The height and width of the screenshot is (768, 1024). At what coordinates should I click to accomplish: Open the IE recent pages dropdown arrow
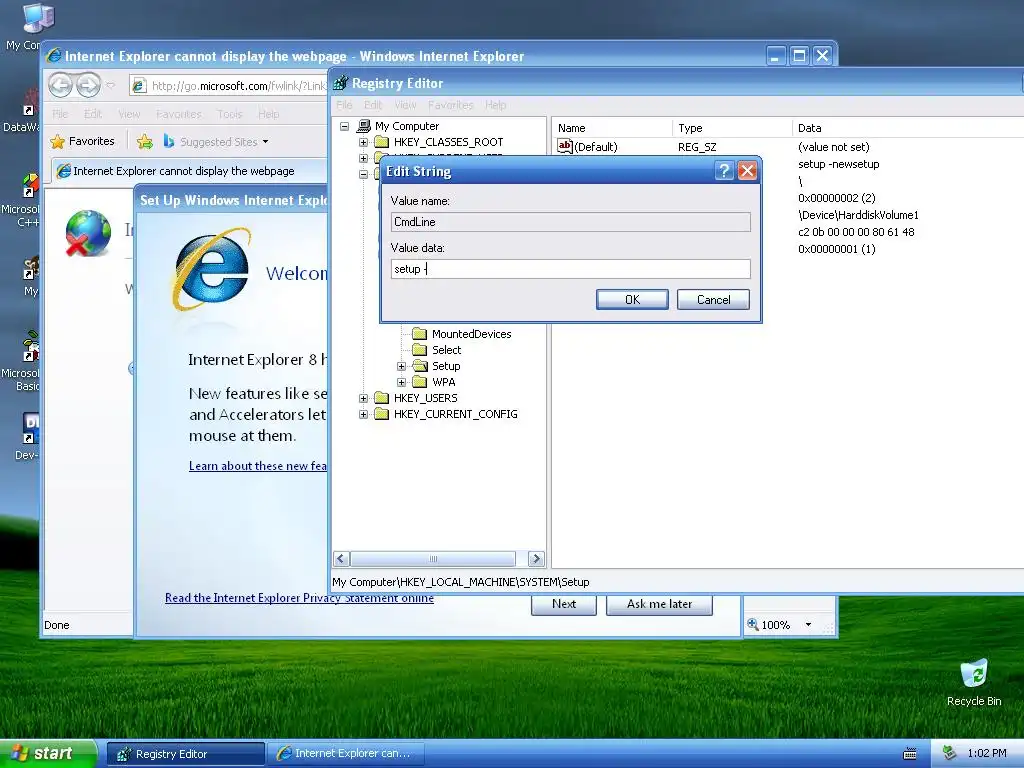click(x=110, y=85)
